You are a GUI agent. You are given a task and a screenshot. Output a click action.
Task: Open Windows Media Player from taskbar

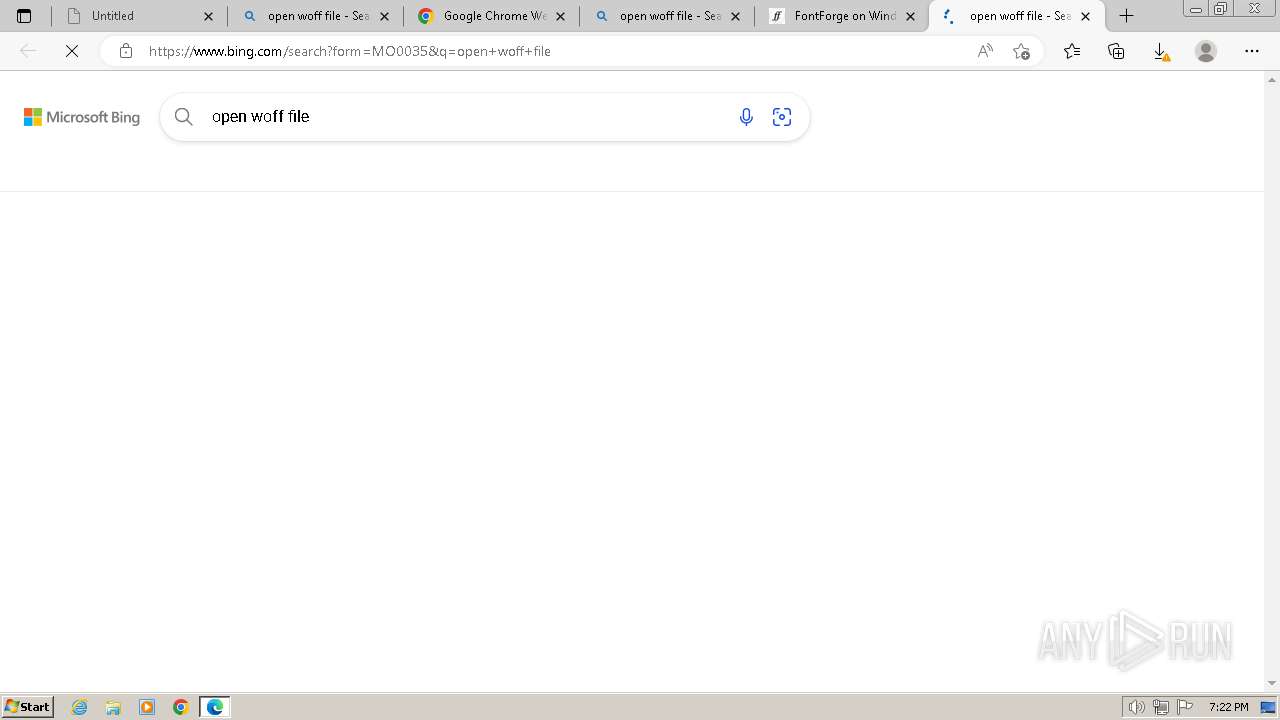[x=147, y=707]
